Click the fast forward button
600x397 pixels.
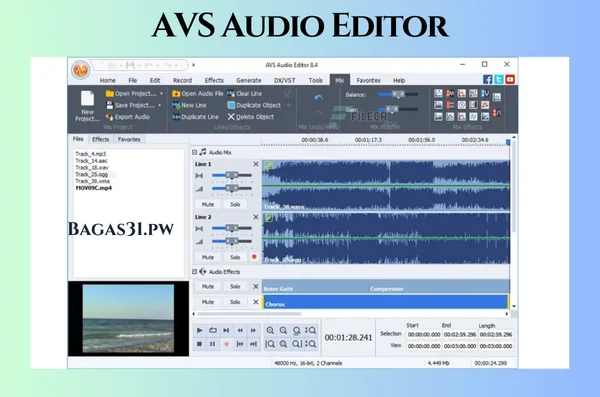[x=253, y=330]
